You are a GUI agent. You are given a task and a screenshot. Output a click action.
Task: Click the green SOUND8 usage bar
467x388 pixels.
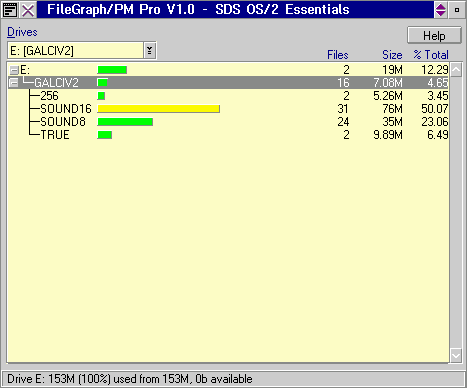tap(125, 122)
